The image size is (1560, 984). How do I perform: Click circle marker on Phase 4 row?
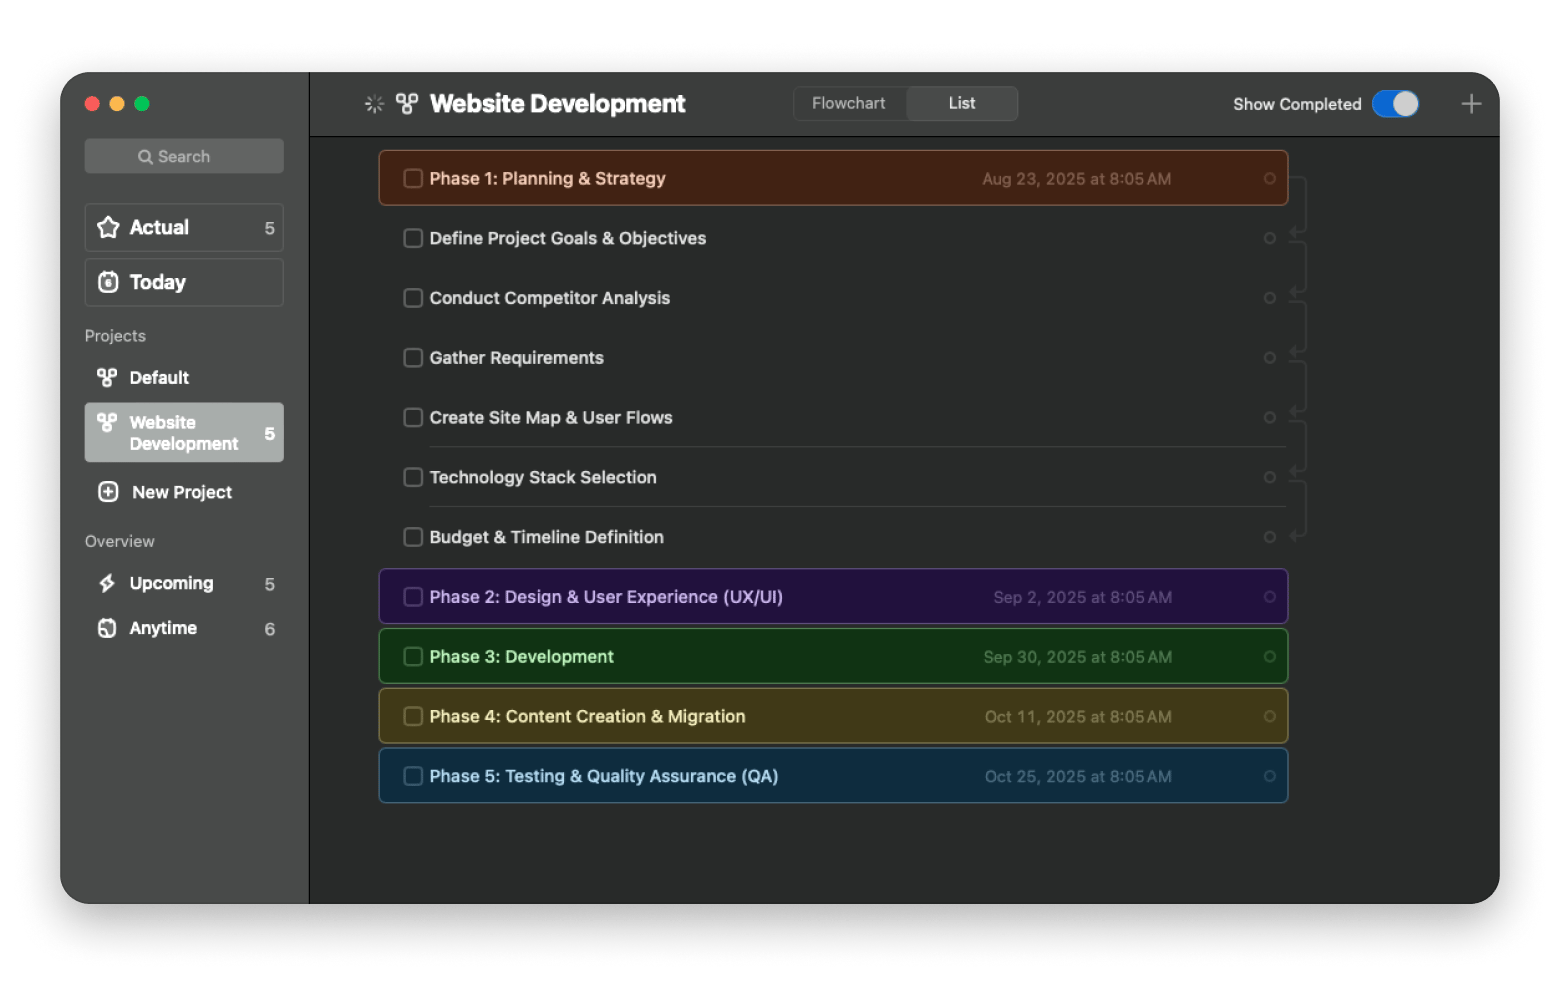coord(1270,717)
